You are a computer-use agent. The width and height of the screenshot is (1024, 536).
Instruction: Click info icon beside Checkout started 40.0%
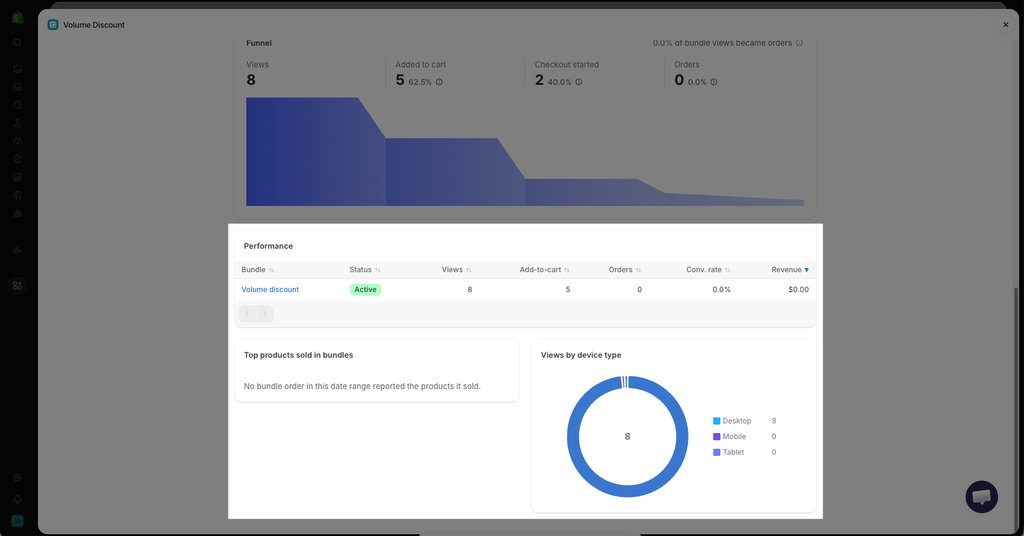(579, 82)
